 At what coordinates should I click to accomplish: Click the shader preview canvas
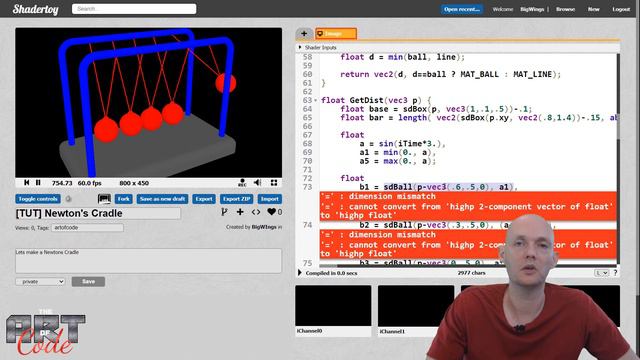click(x=149, y=102)
